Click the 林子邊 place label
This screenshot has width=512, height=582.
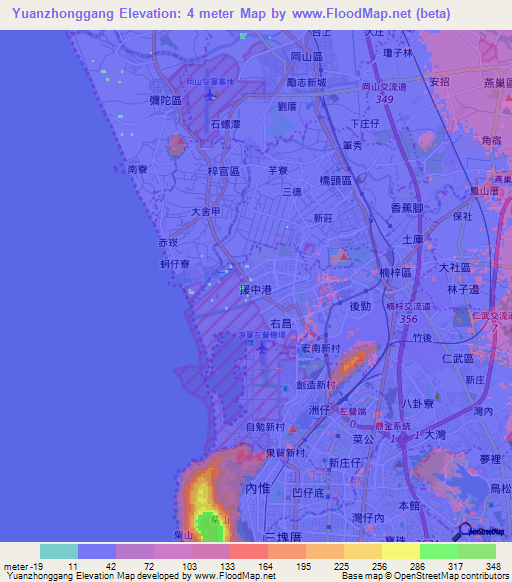pyautogui.click(x=463, y=290)
